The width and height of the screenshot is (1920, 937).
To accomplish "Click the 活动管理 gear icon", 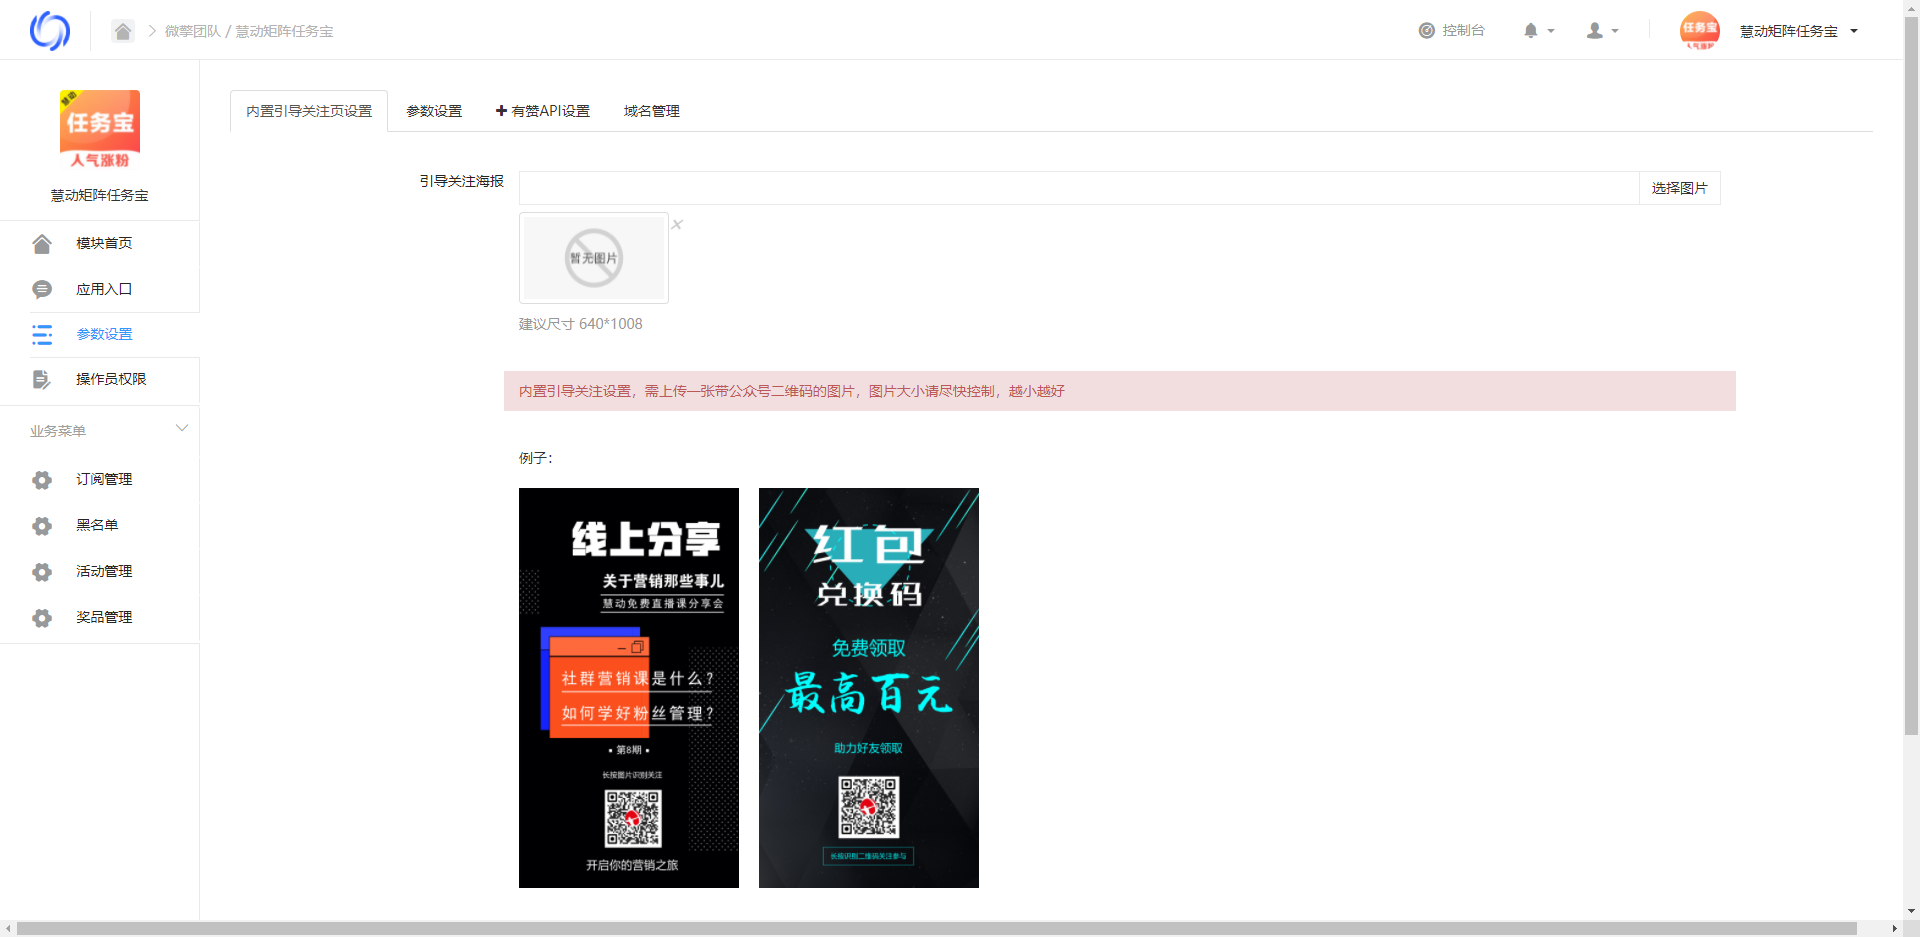I will tap(42, 572).
